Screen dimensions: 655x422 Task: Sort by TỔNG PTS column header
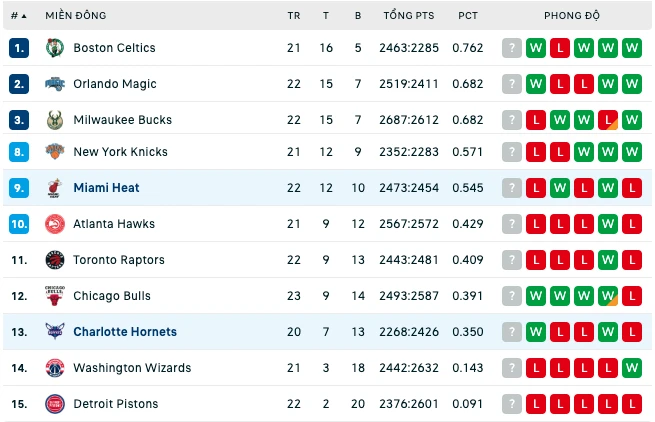409,15
